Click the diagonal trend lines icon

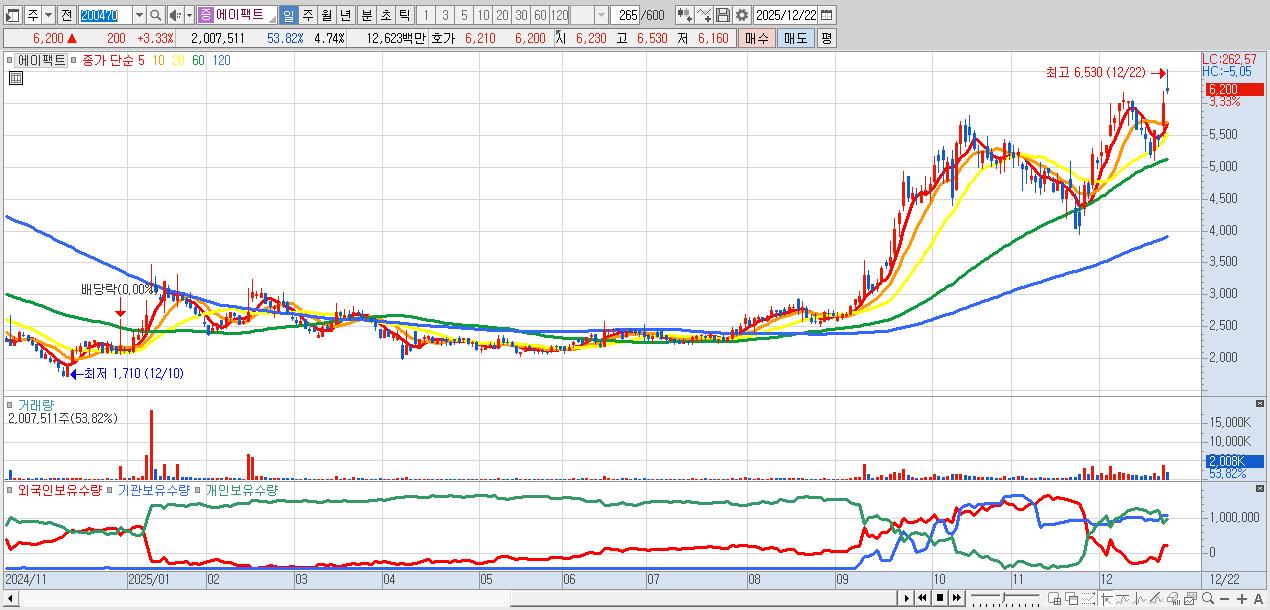[1156, 598]
